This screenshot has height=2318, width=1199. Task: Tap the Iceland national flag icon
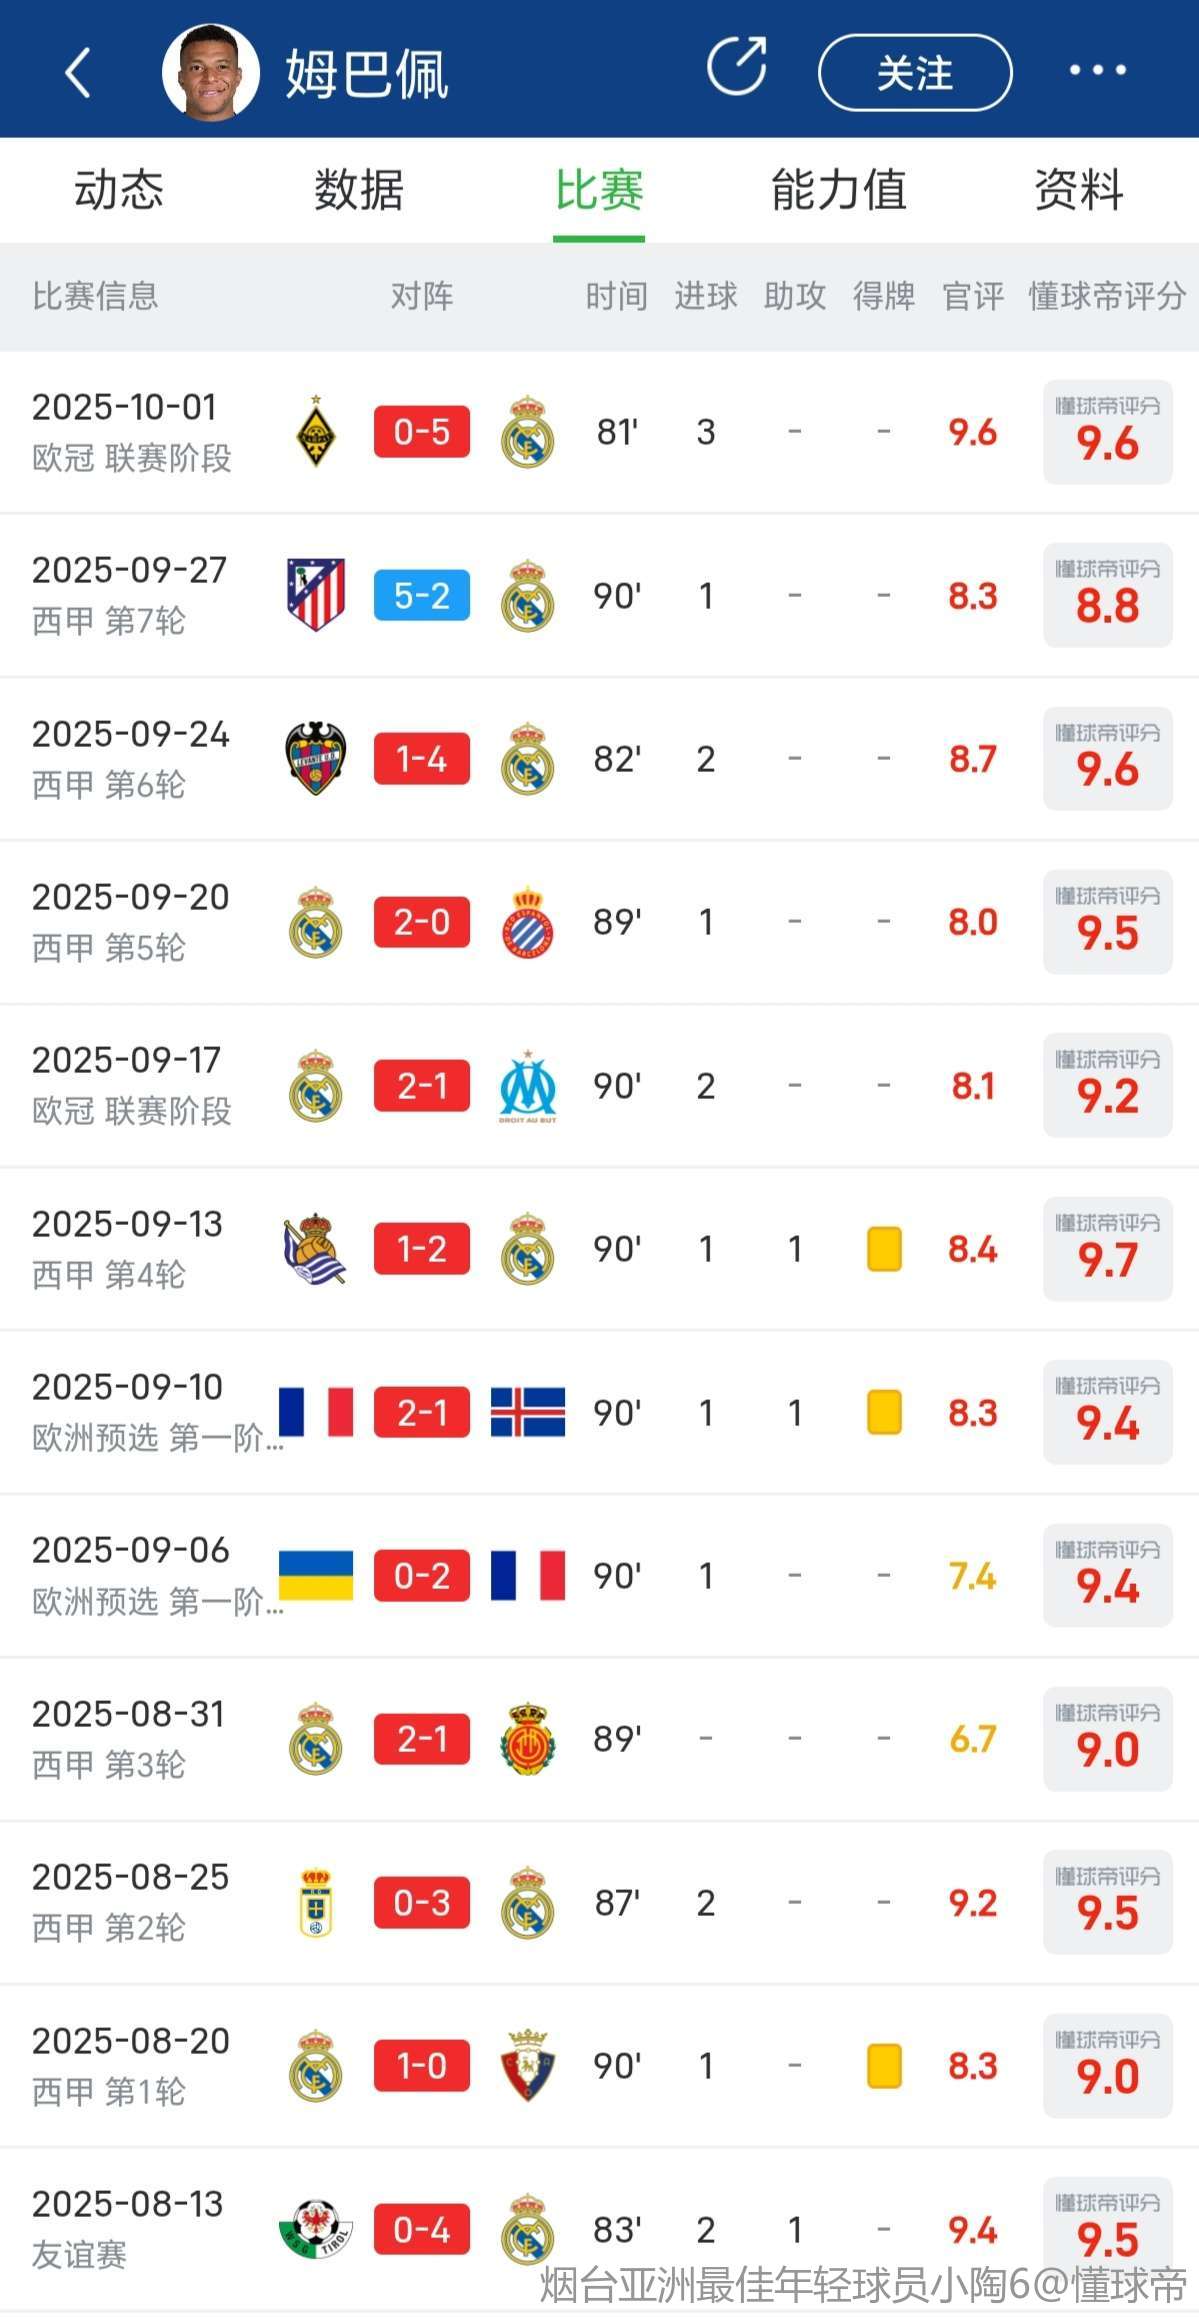(x=527, y=1412)
